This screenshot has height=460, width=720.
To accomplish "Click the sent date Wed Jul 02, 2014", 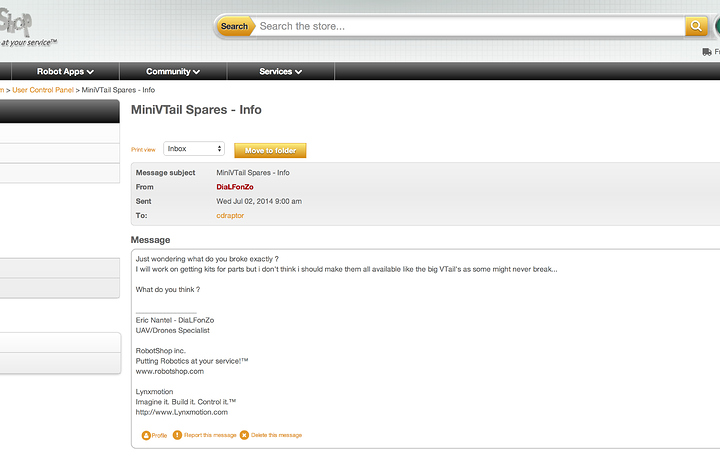I will point(259,201).
